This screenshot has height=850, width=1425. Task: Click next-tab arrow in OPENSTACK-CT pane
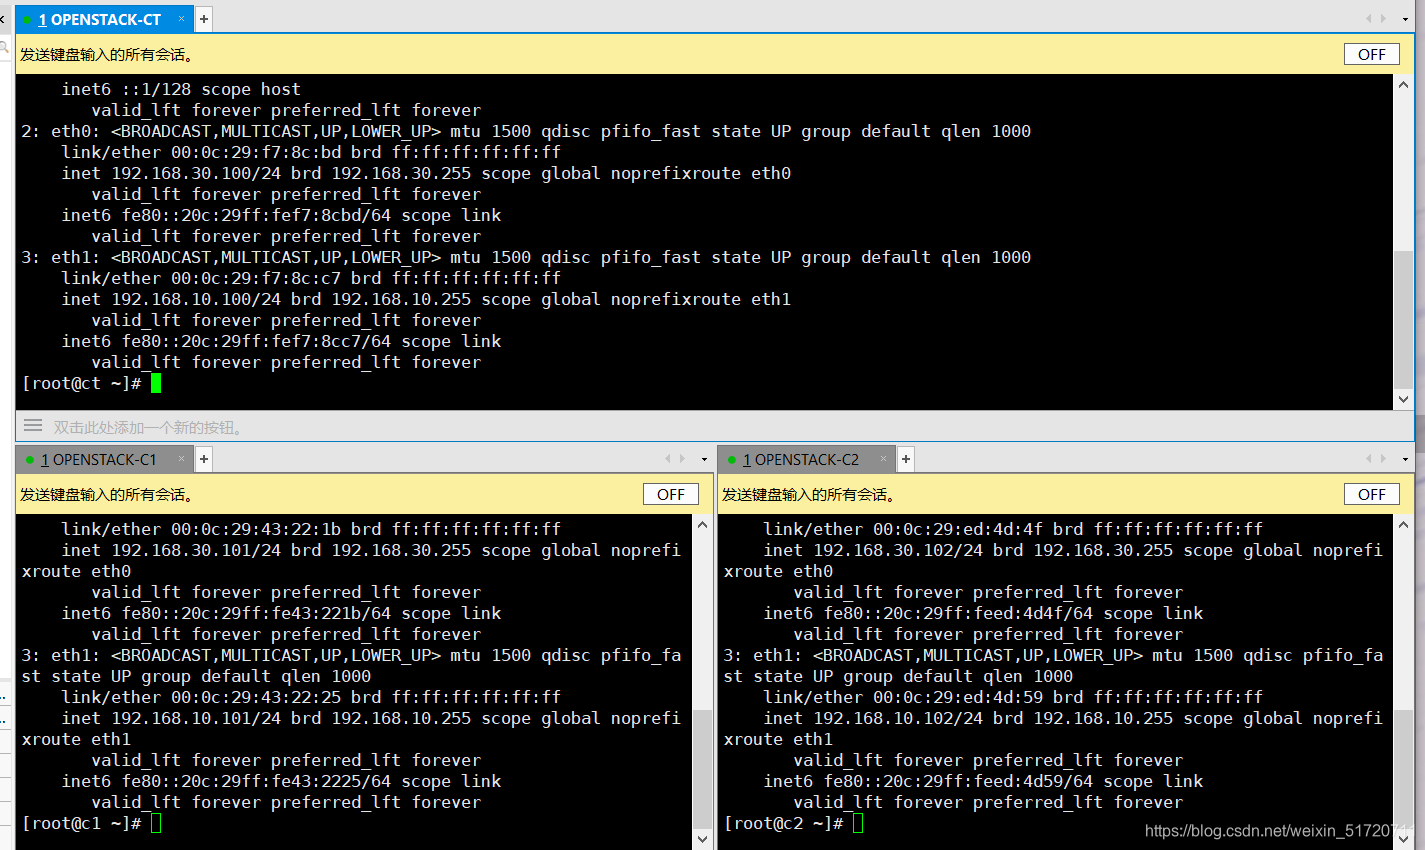click(x=1383, y=19)
